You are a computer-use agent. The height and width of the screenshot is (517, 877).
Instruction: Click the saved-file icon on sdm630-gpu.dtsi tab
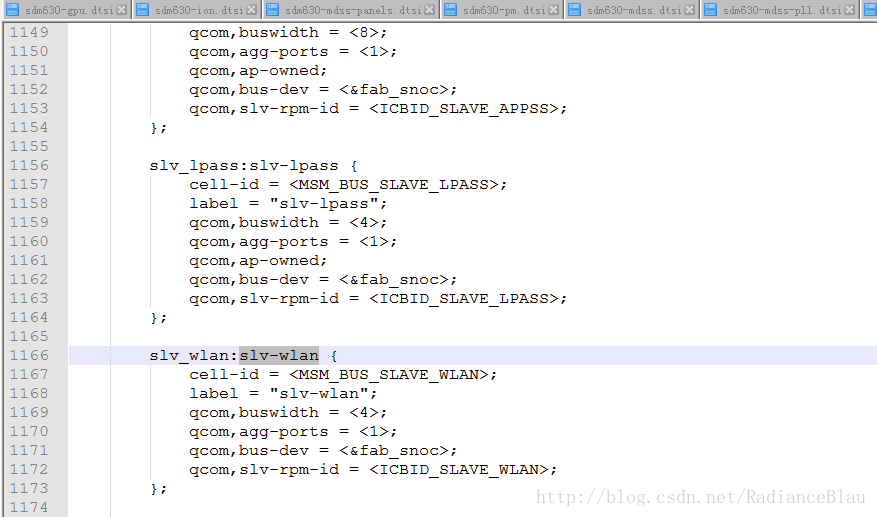click(x=12, y=10)
